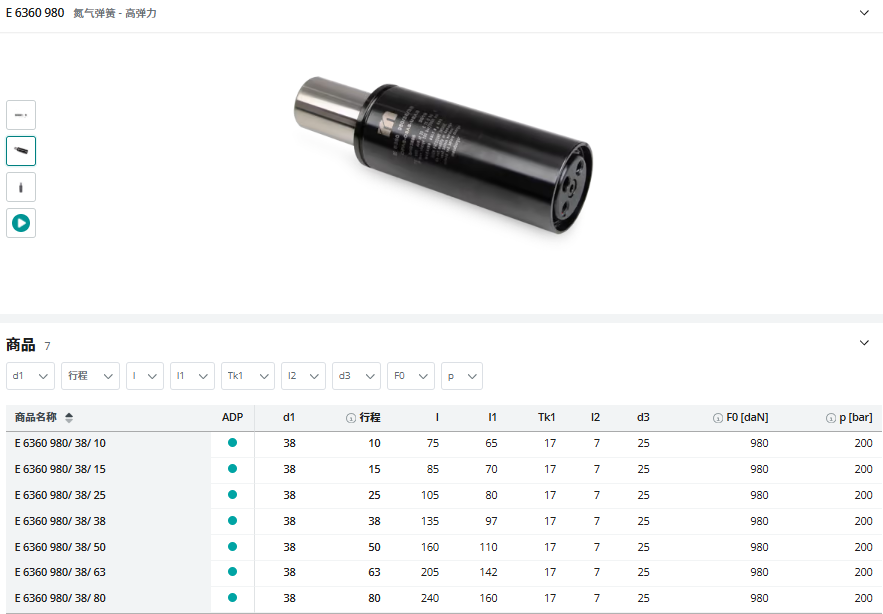Open the F0 filter dropdown

click(411, 376)
